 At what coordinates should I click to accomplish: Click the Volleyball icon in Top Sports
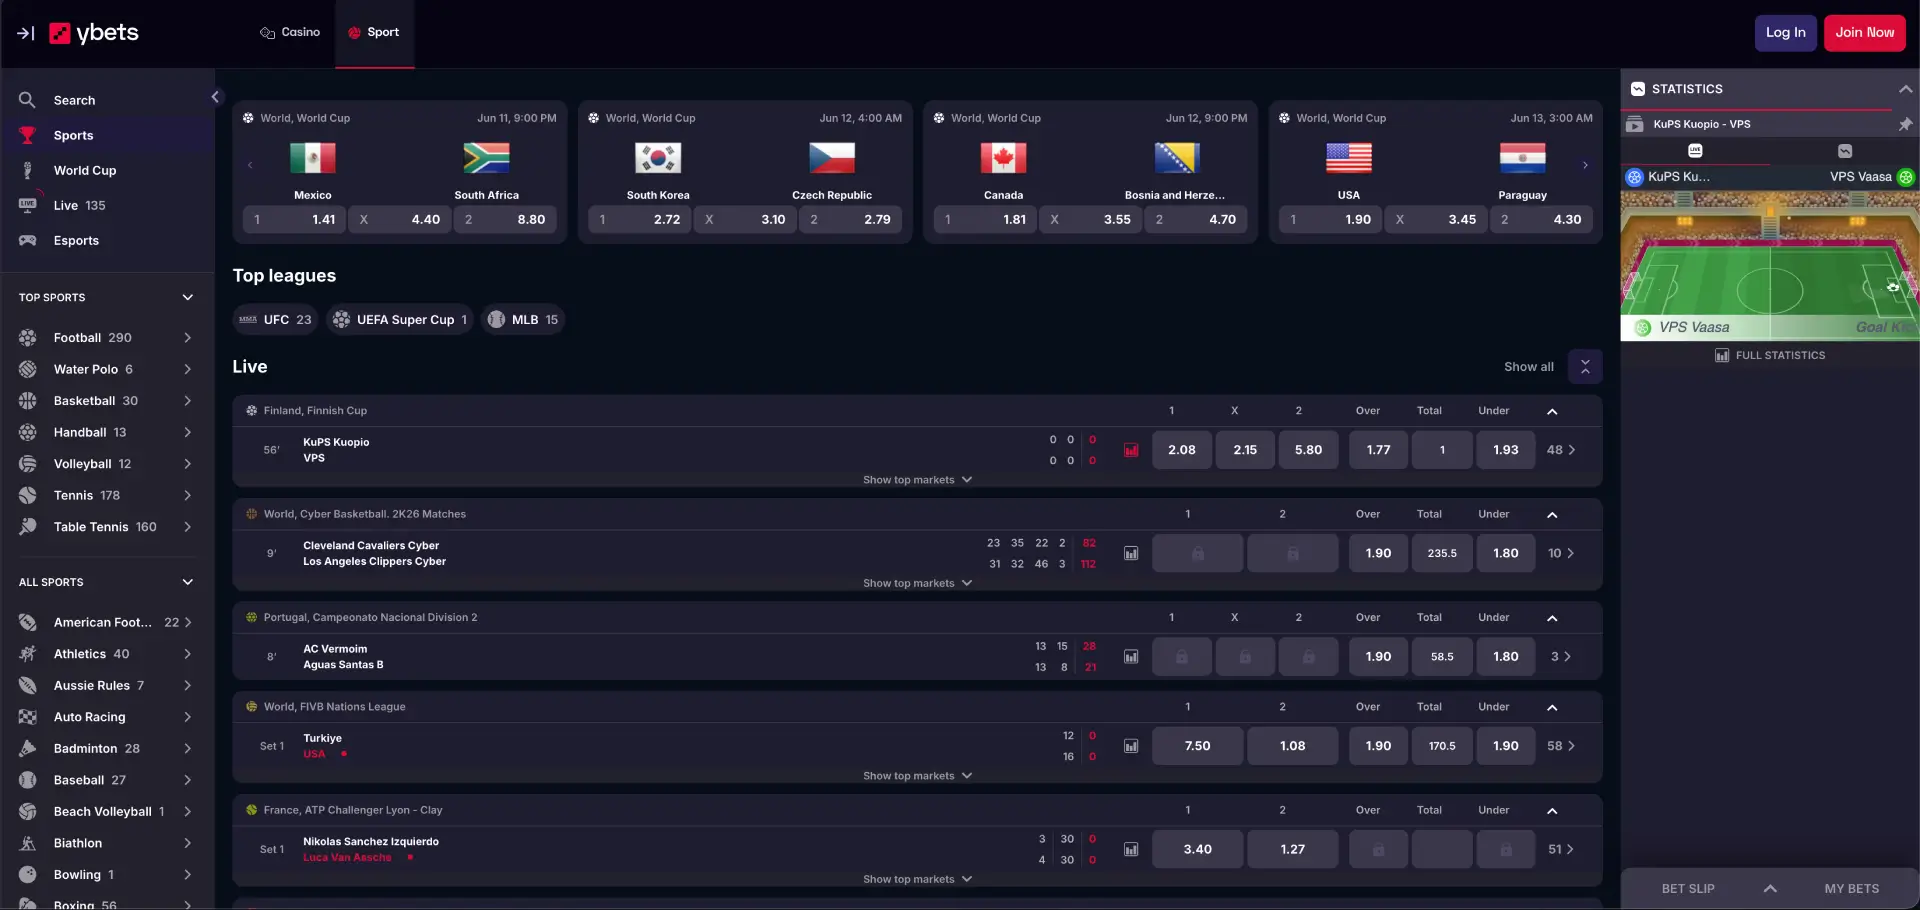point(28,464)
